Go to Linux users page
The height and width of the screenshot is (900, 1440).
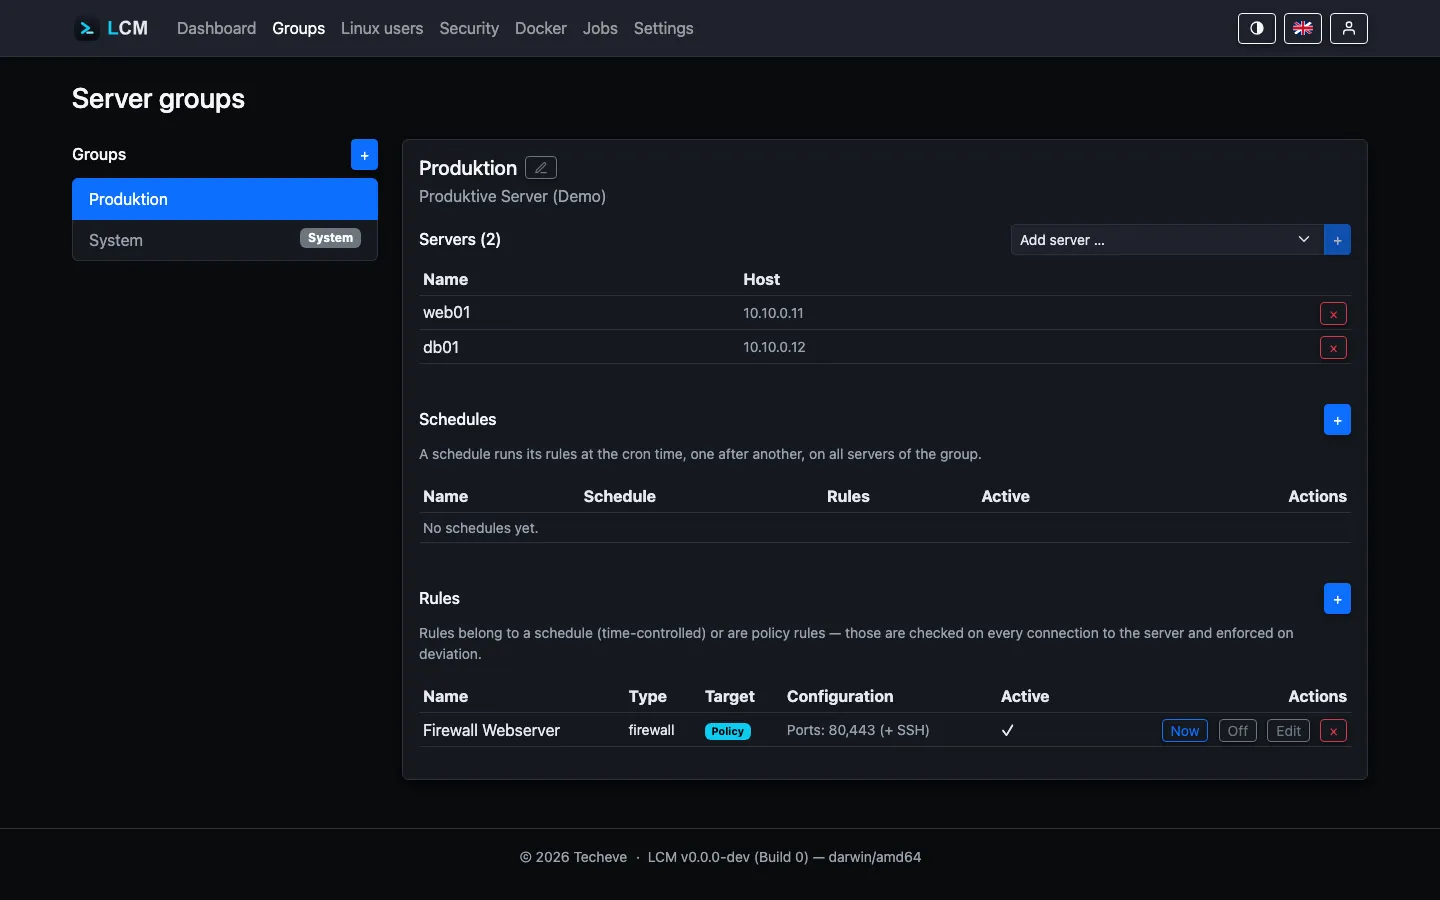click(x=382, y=28)
